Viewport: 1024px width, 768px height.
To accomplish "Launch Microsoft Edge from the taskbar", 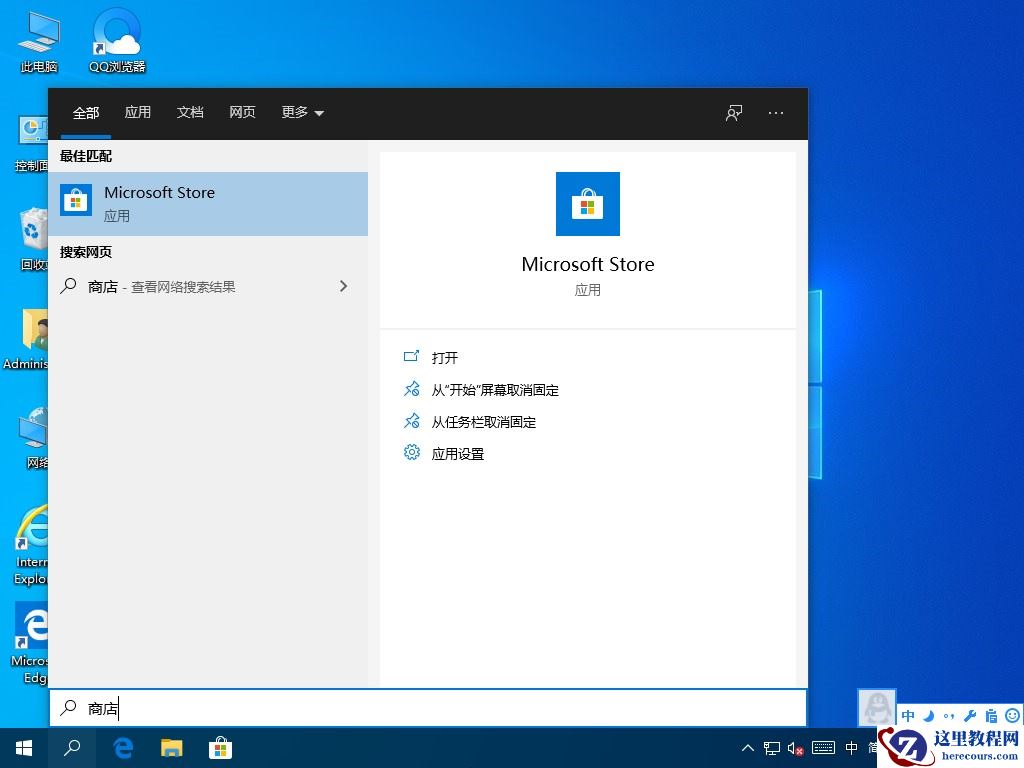I will [123, 747].
